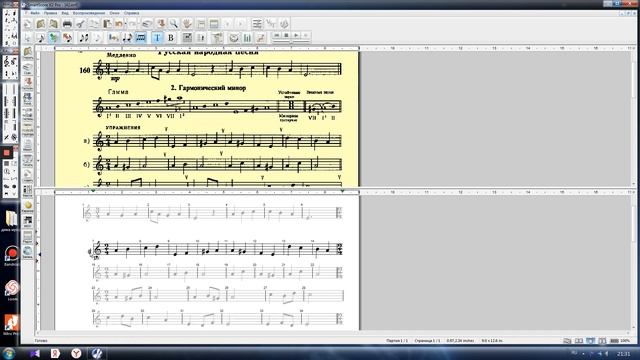Click the highlighted staff in the lower score pane
Screen dimensions: 640x360
click(x=218, y=249)
